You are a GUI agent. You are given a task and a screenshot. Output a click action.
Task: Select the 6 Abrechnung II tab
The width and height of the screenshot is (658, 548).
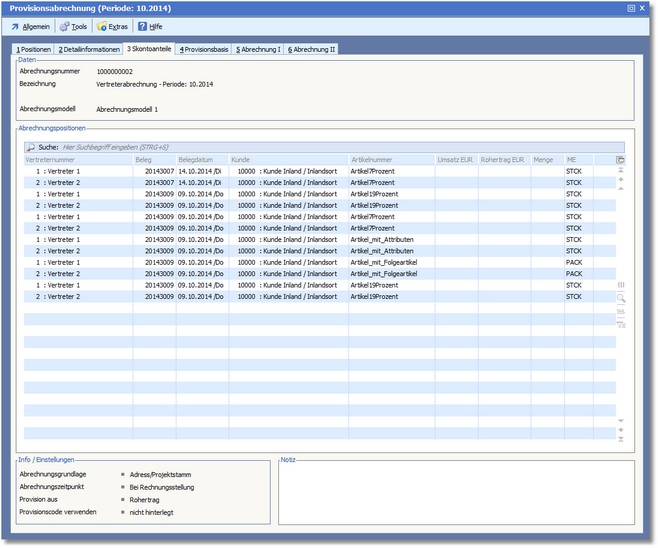click(312, 48)
